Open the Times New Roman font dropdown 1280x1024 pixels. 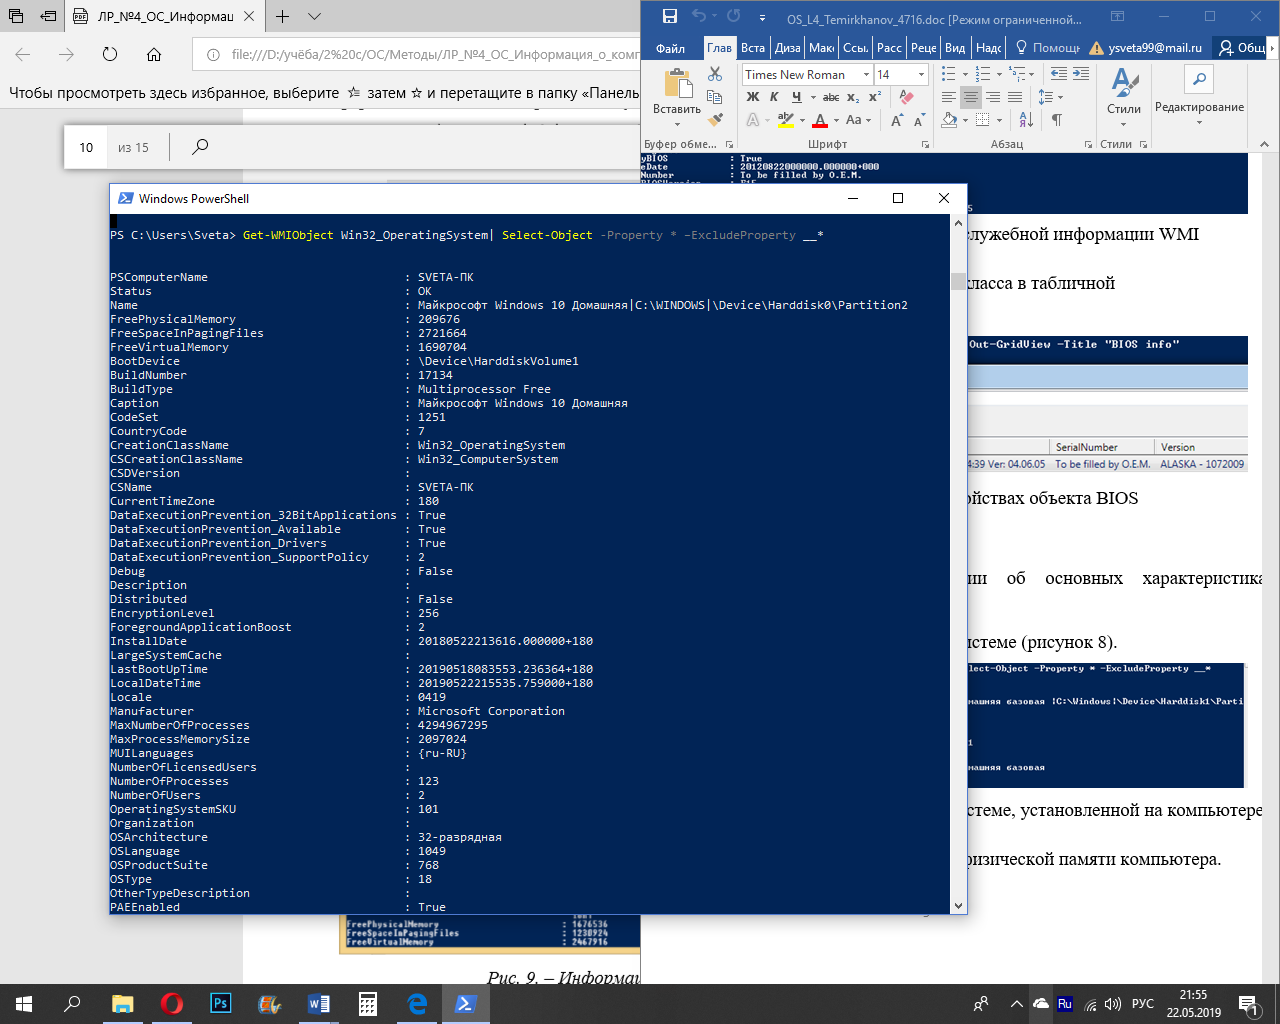pos(866,75)
